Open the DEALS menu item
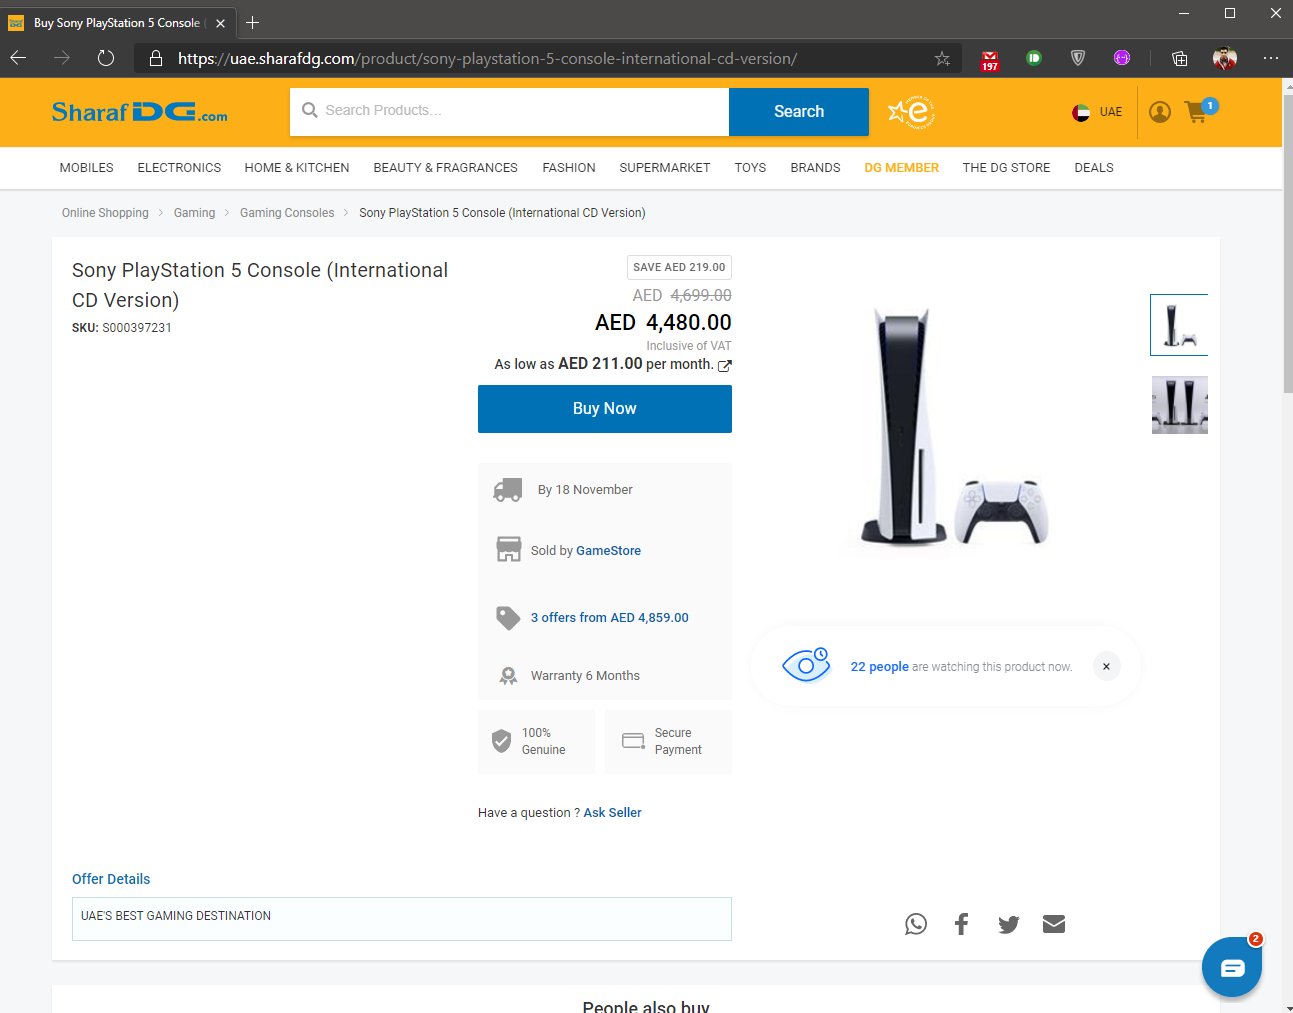 [x=1094, y=168]
